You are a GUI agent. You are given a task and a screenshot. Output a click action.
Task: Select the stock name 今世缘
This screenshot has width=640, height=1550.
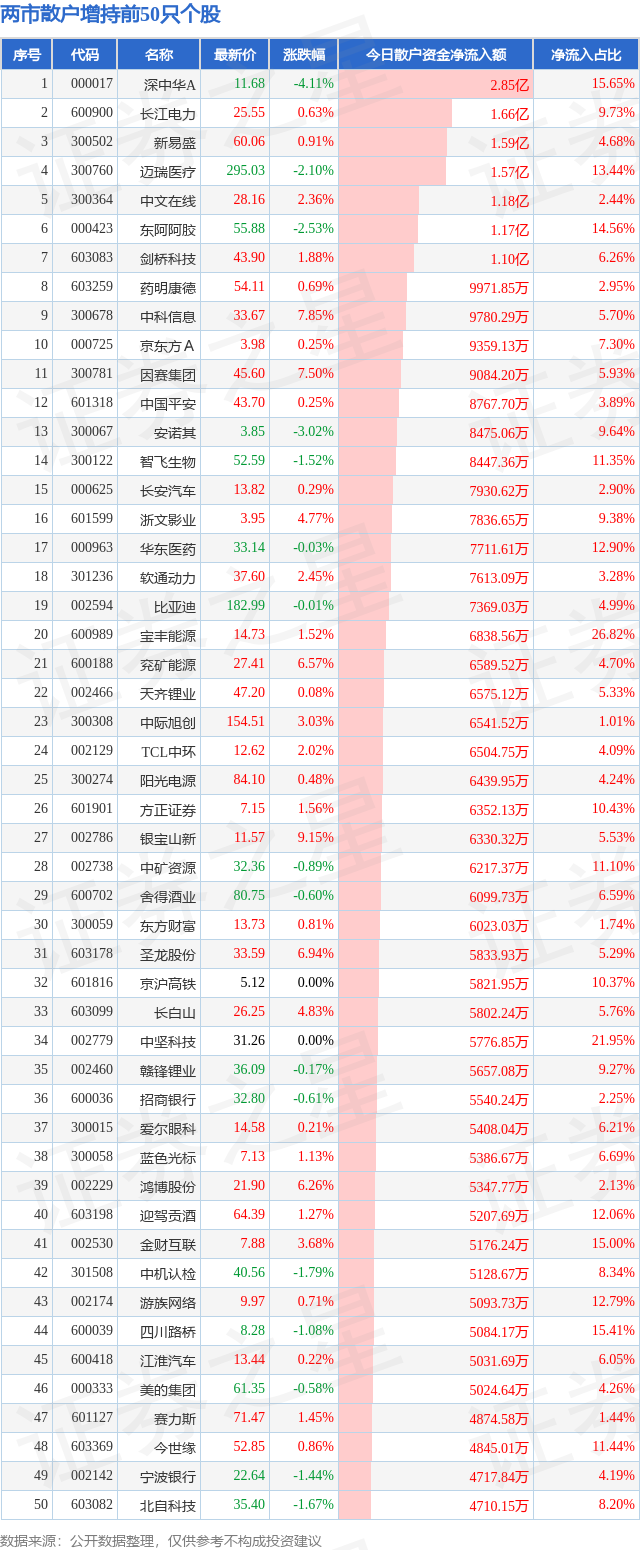[176, 1447]
